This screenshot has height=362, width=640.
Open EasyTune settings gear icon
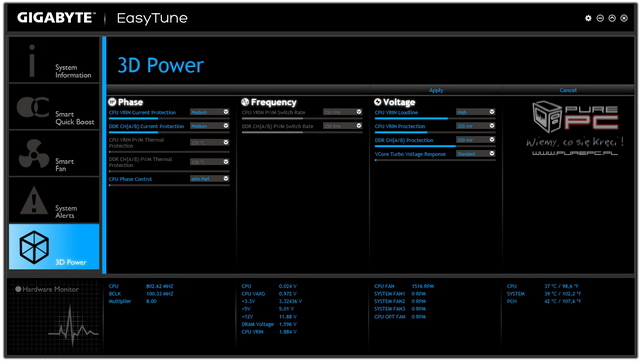click(x=588, y=18)
